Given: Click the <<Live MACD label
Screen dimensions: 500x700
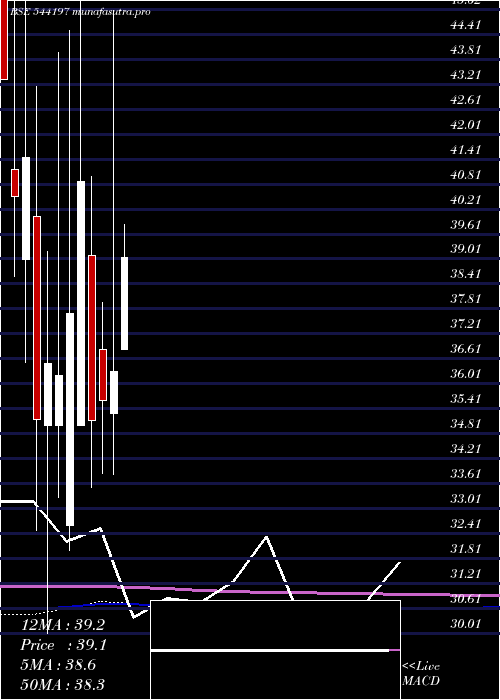Looking at the screenshot, I should 421,673.
